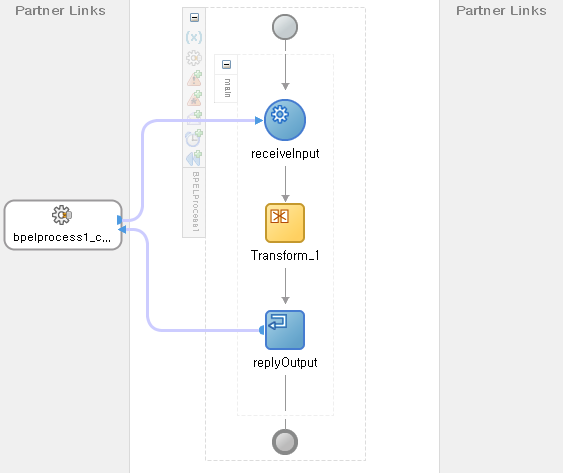The height and width of the screenshot is (473, 563).
Task: Click the main sequence label
Action: 227,88
